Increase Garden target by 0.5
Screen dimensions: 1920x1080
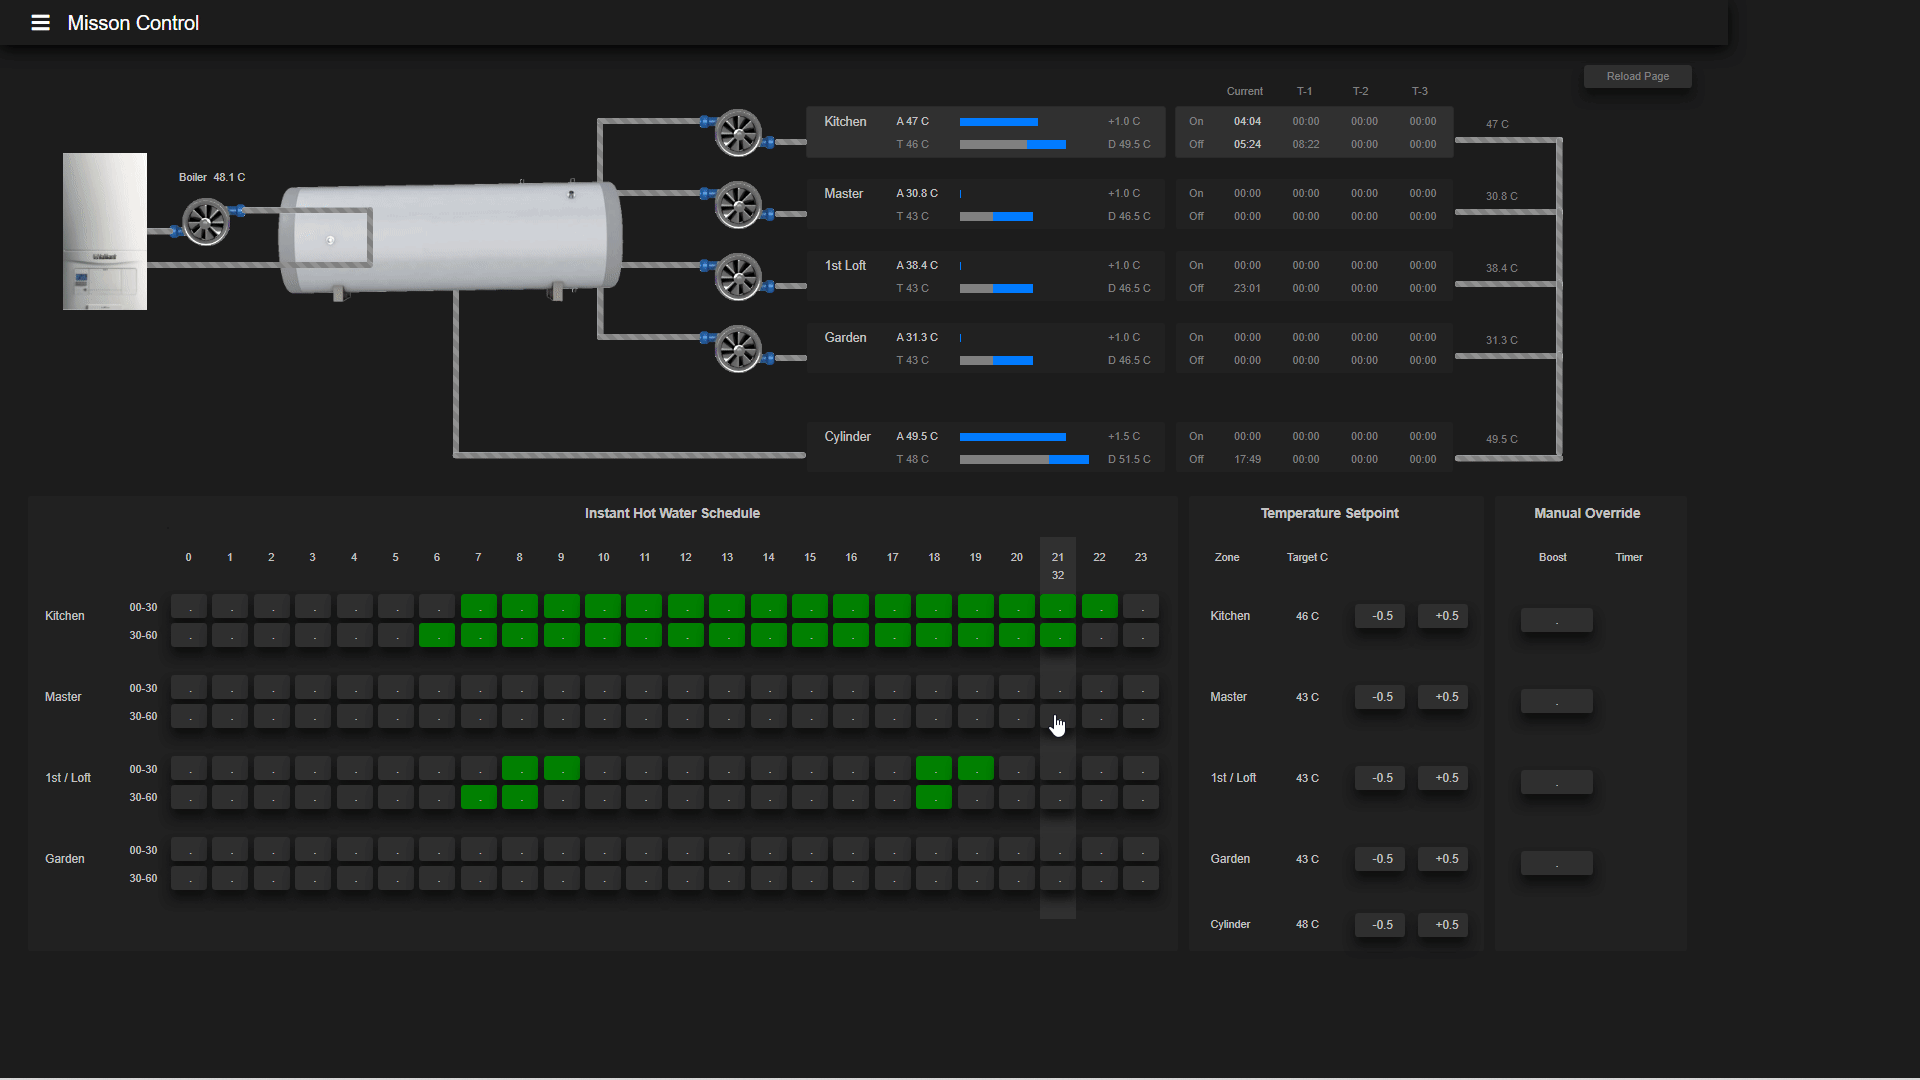click(x=1443, y=859)
